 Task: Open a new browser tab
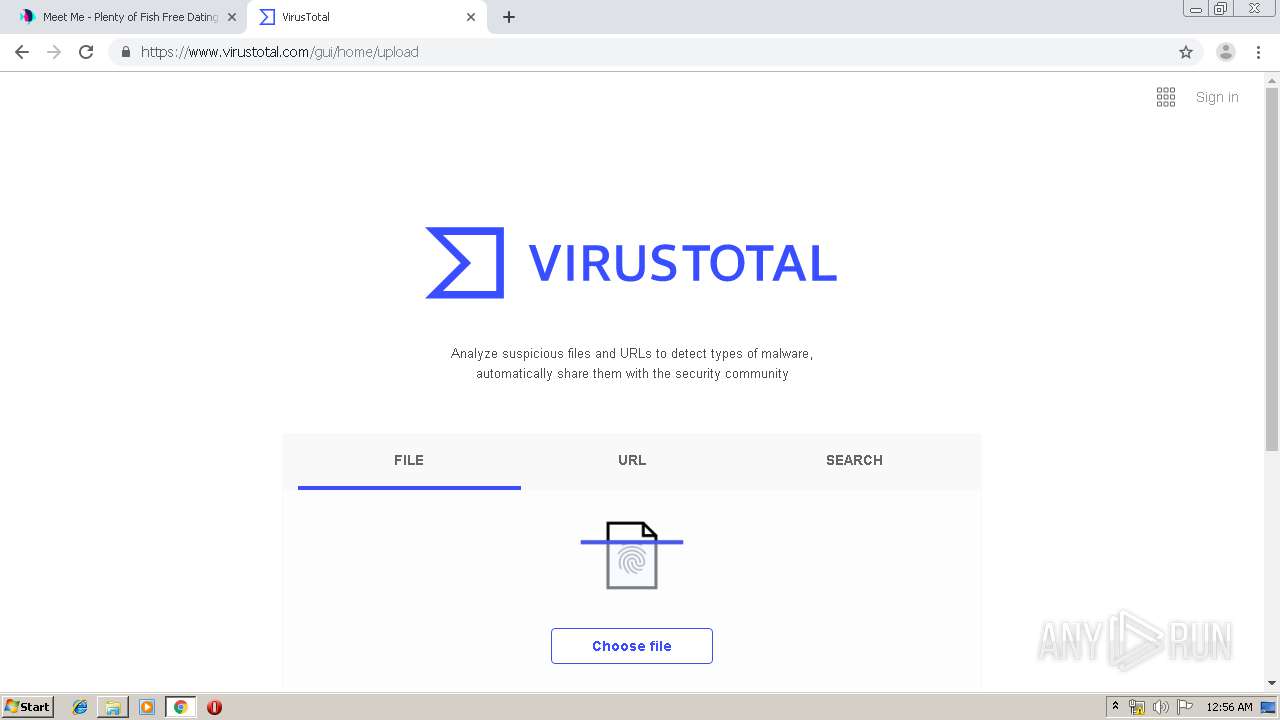tap(509, 17)
